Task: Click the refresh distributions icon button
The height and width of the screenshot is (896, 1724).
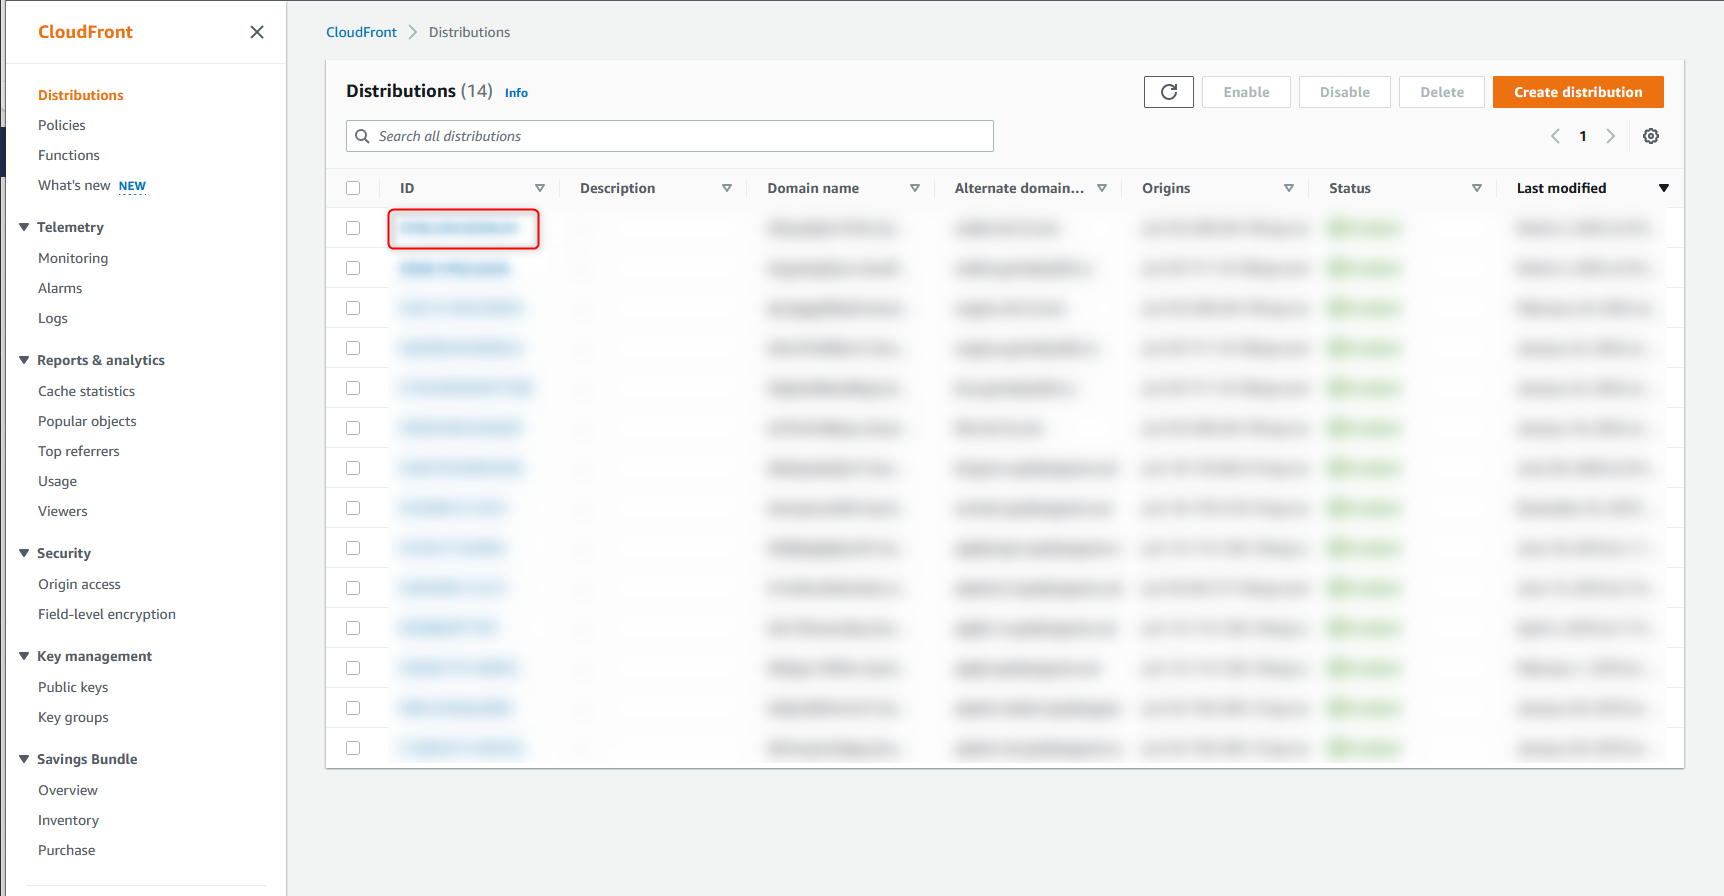Action: coord(1169,92)
